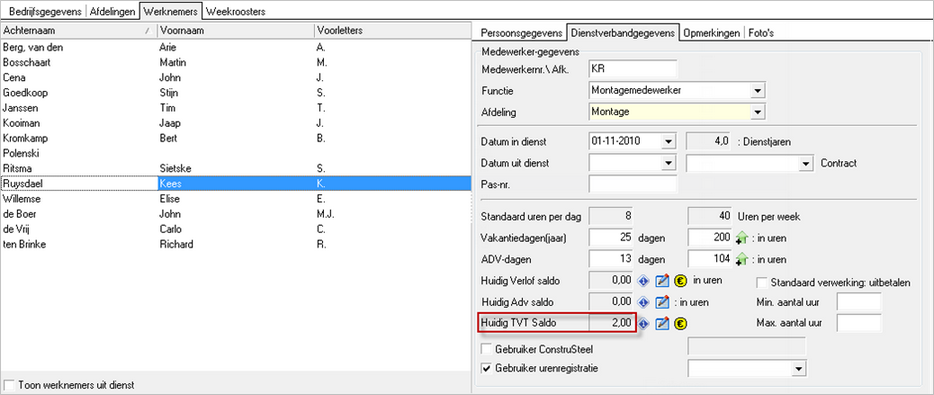Select employee de Boer
Viewport: 934px width, 395px height.
tap(235, 214)
